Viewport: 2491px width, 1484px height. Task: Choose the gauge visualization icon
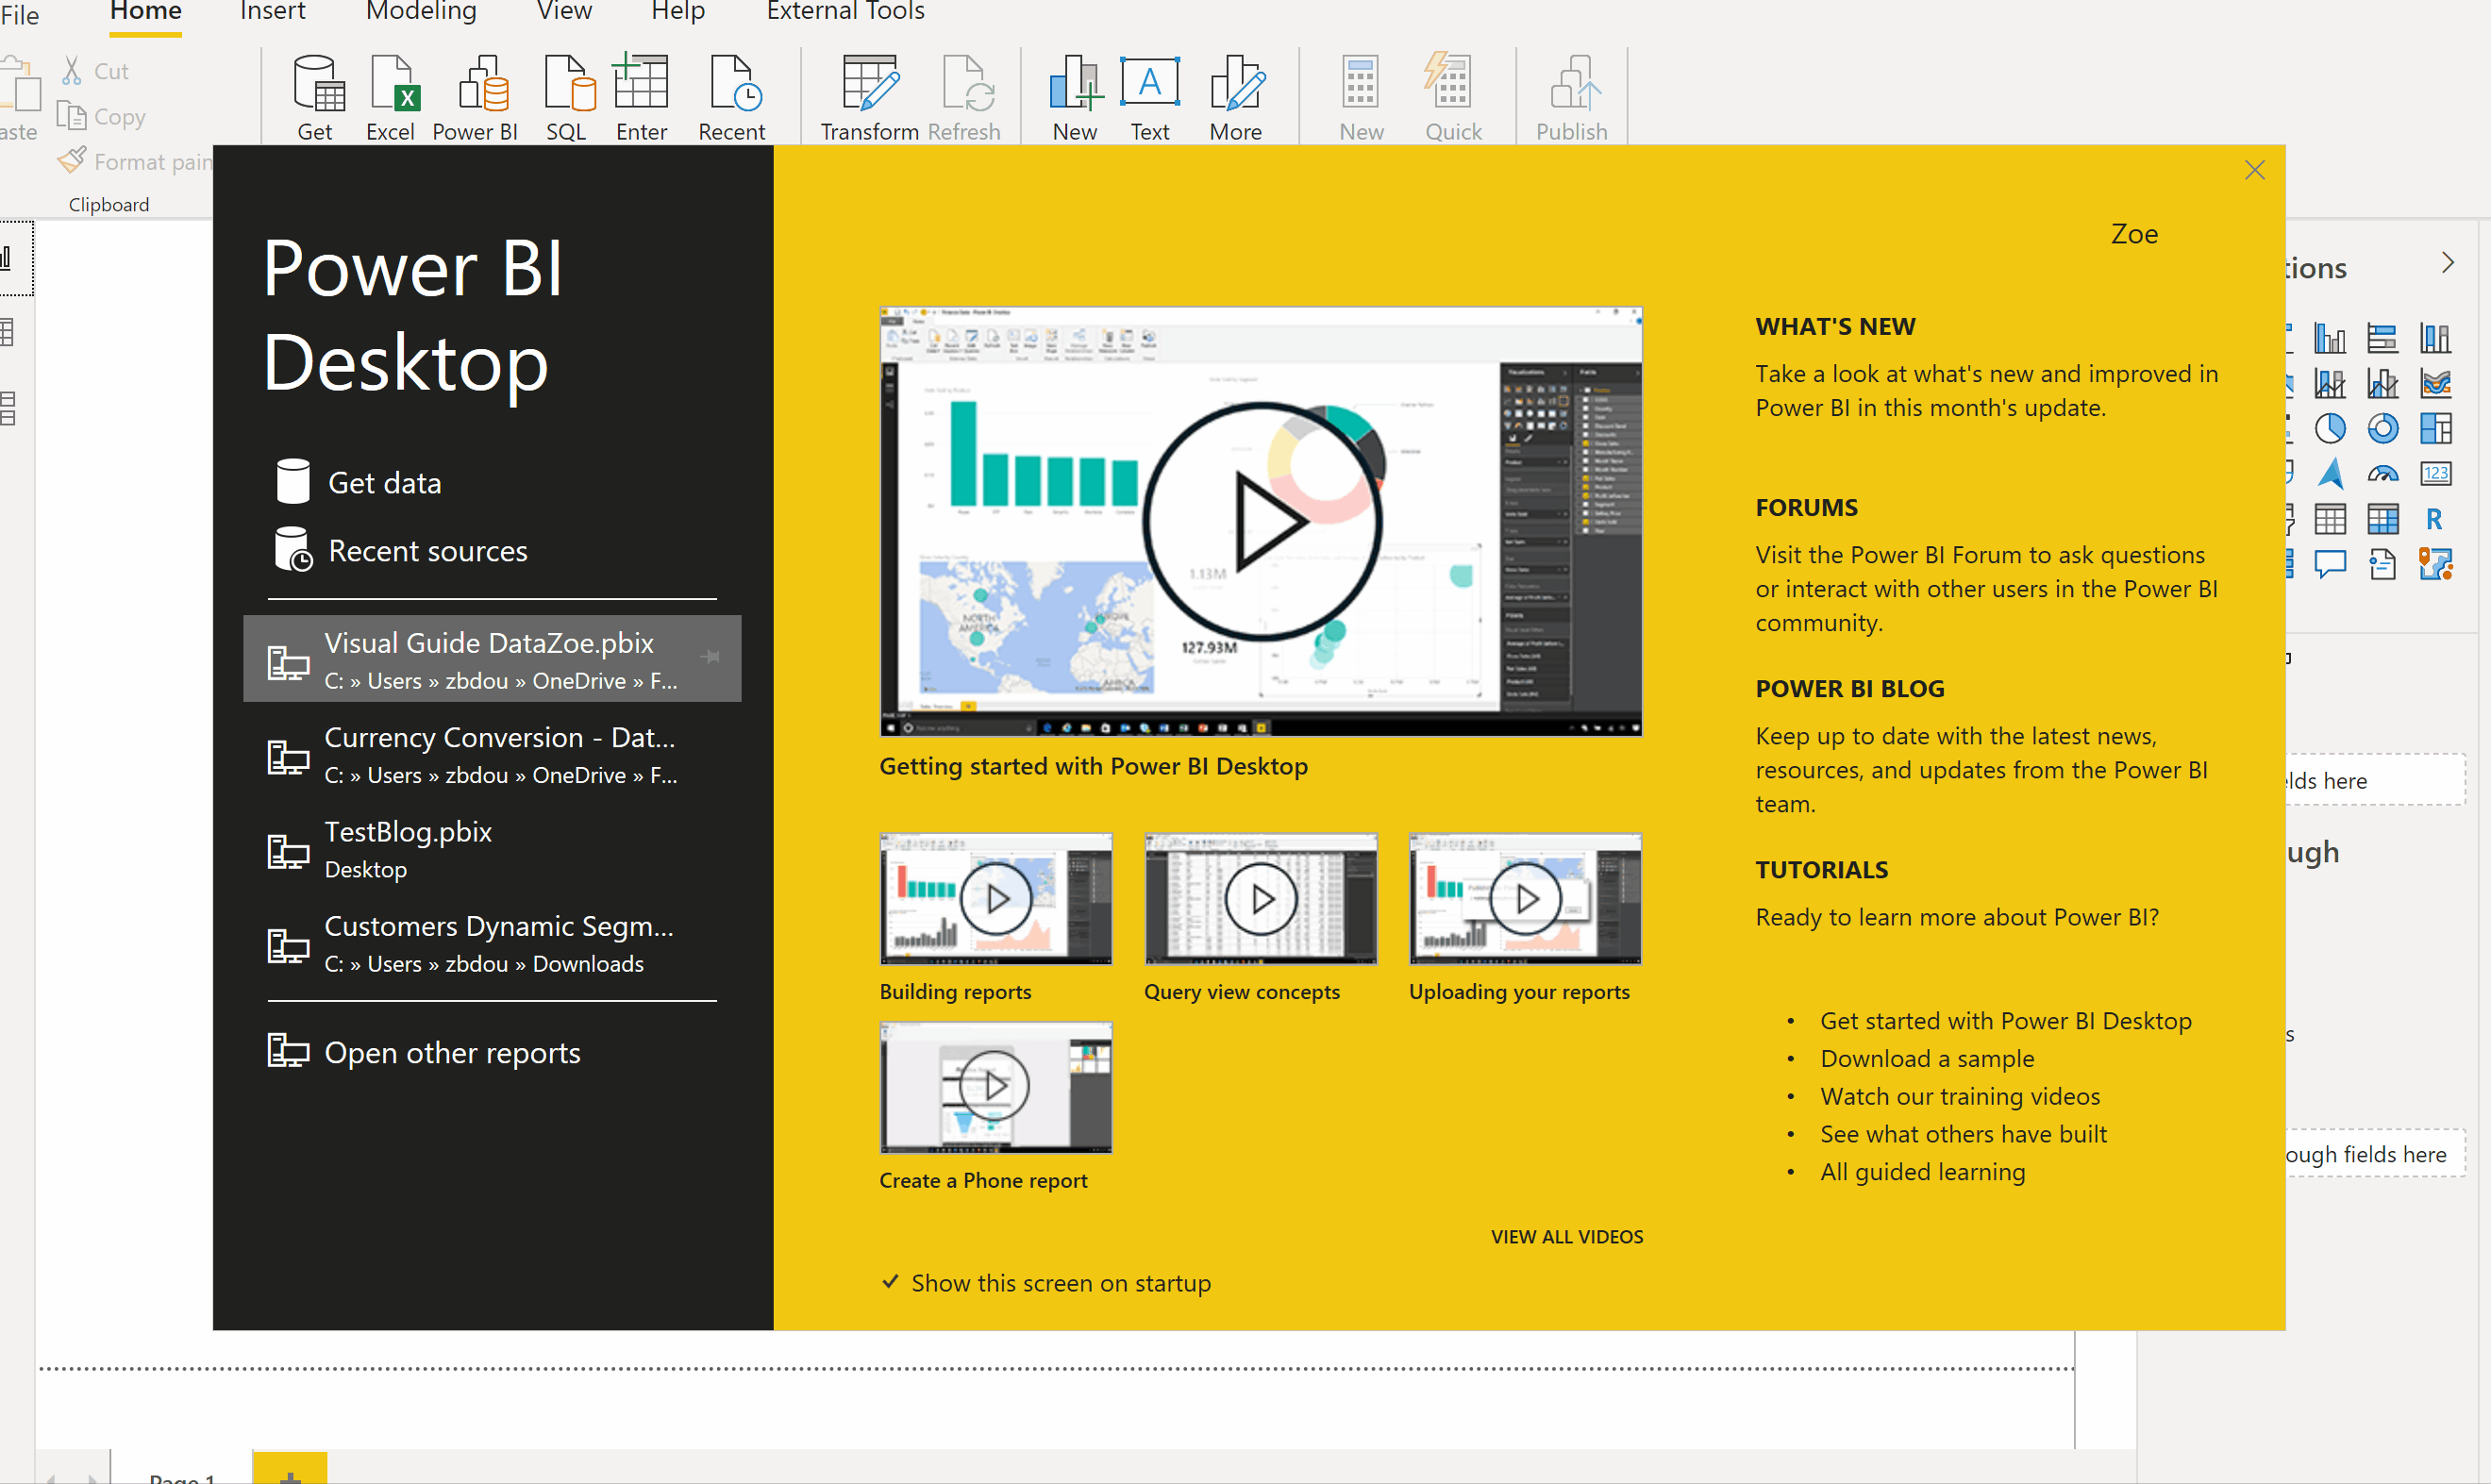pos(2382,474)
